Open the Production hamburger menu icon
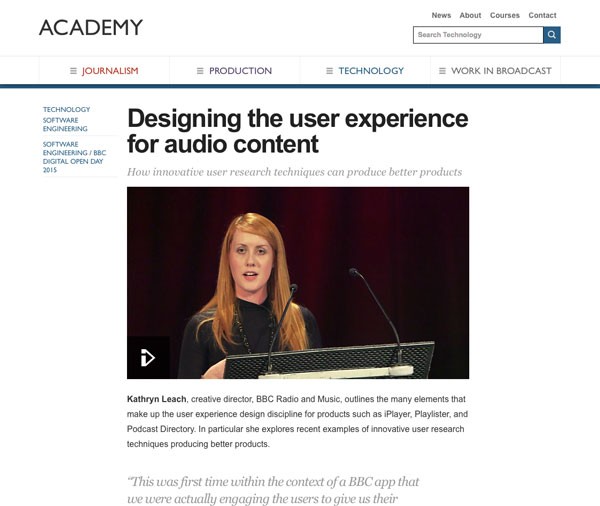Viewport: 600px width, 506px height. coord(200,71)
